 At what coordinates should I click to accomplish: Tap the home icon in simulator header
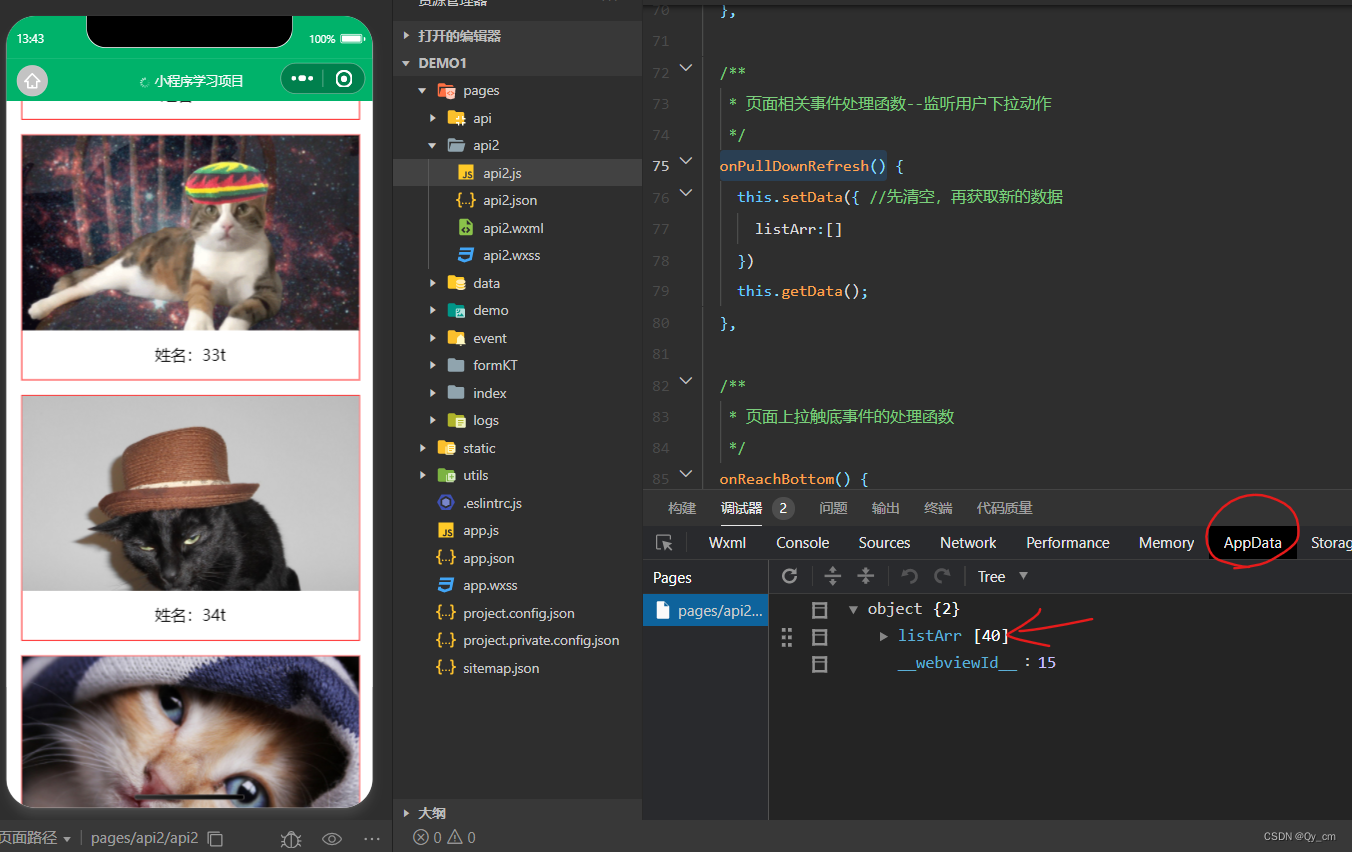[32, 81]
